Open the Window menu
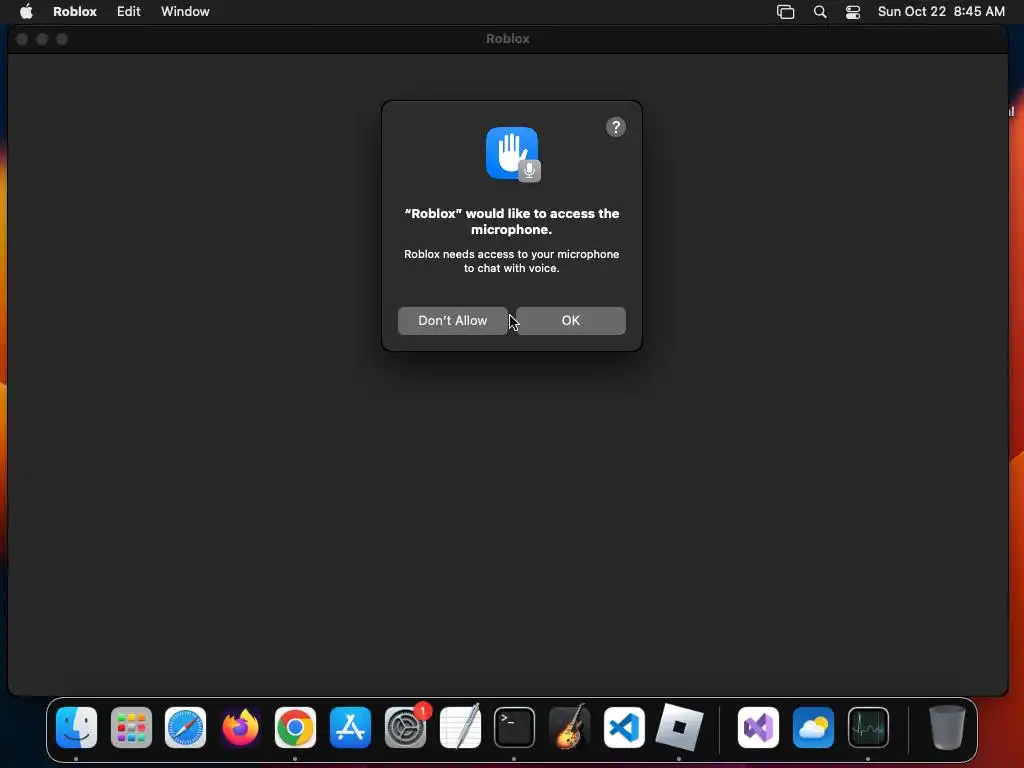The image size is (1024, 768). click(185, 12)
